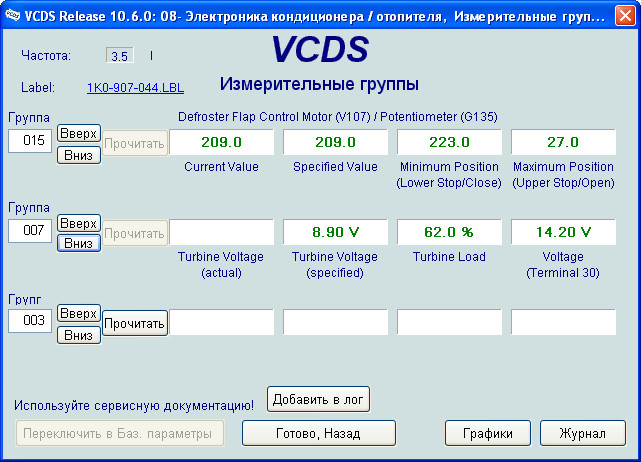Select Current Value field showing 209.0
641x462 pixels.
tap(221, 142)
